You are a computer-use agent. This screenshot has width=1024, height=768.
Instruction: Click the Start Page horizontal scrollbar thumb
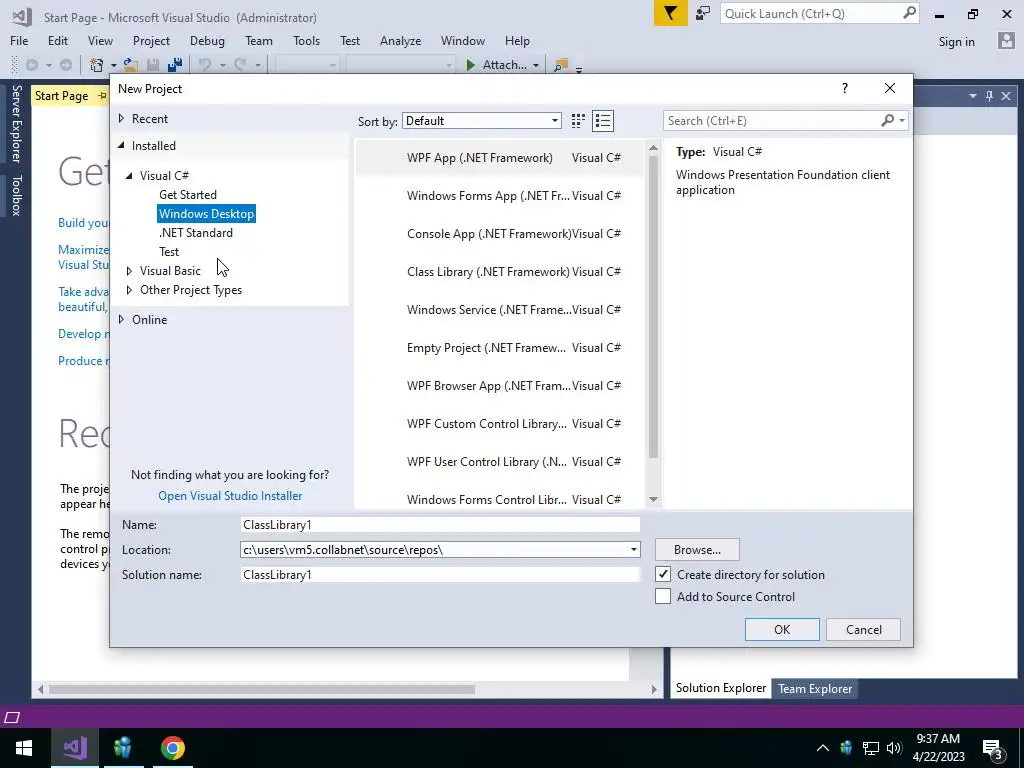click(x=261, y=689)
